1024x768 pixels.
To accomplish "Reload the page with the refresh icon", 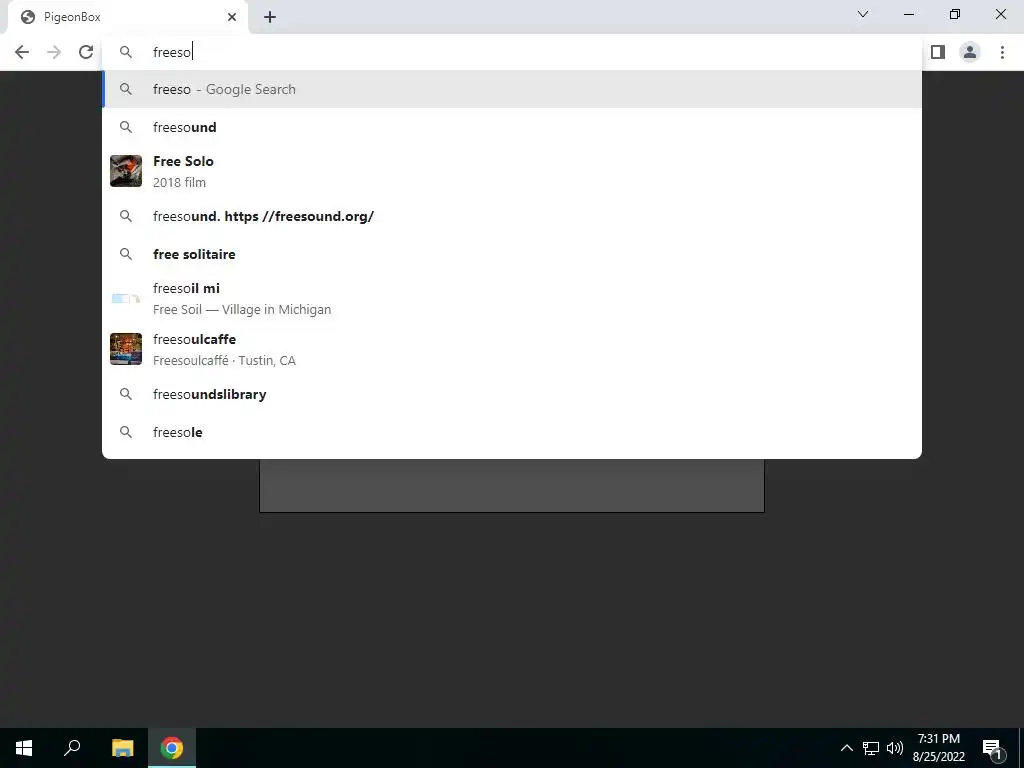I will click(86, 52).
